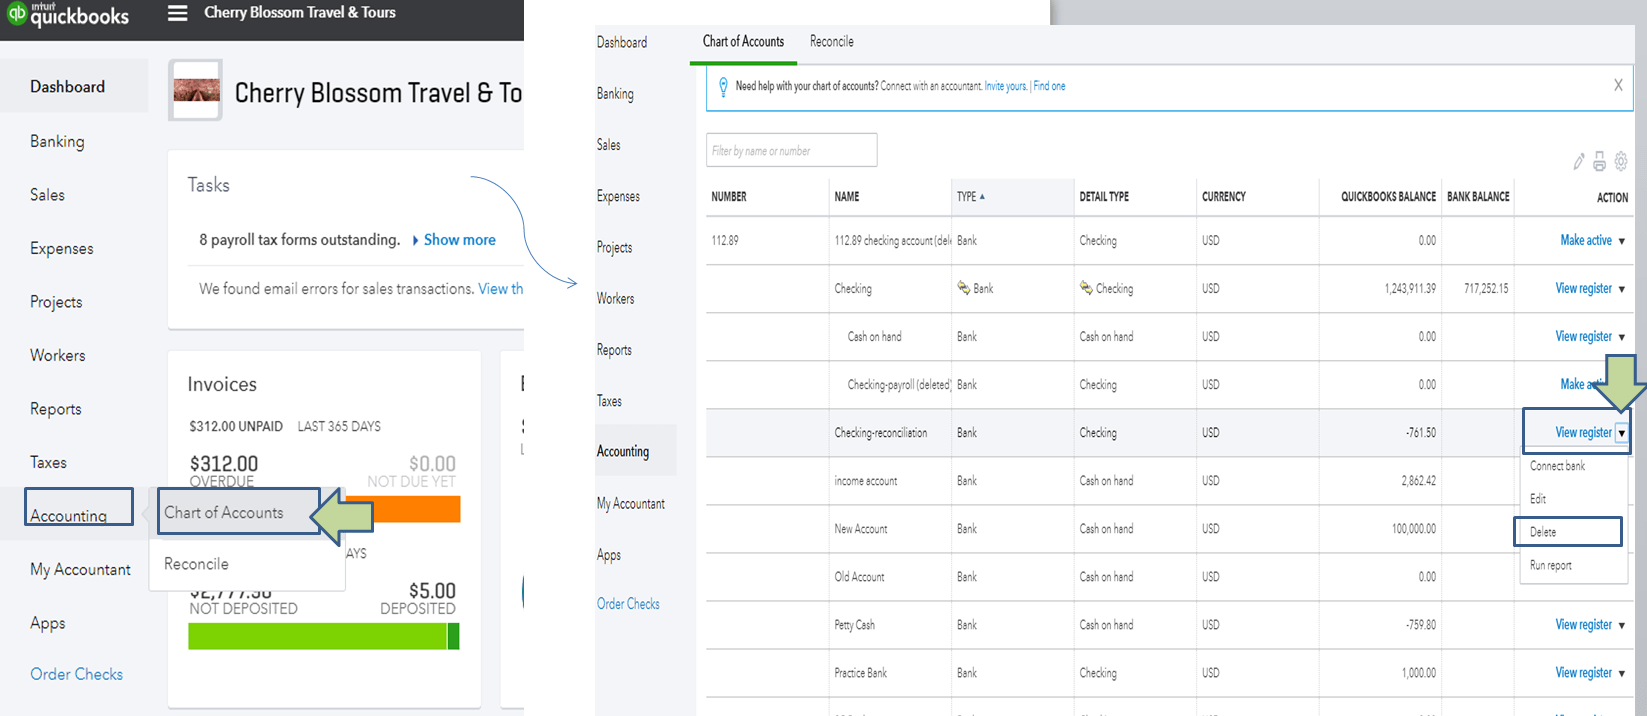
Task: Click the print icon above the accounts table
Action: tap(1600, 161)
